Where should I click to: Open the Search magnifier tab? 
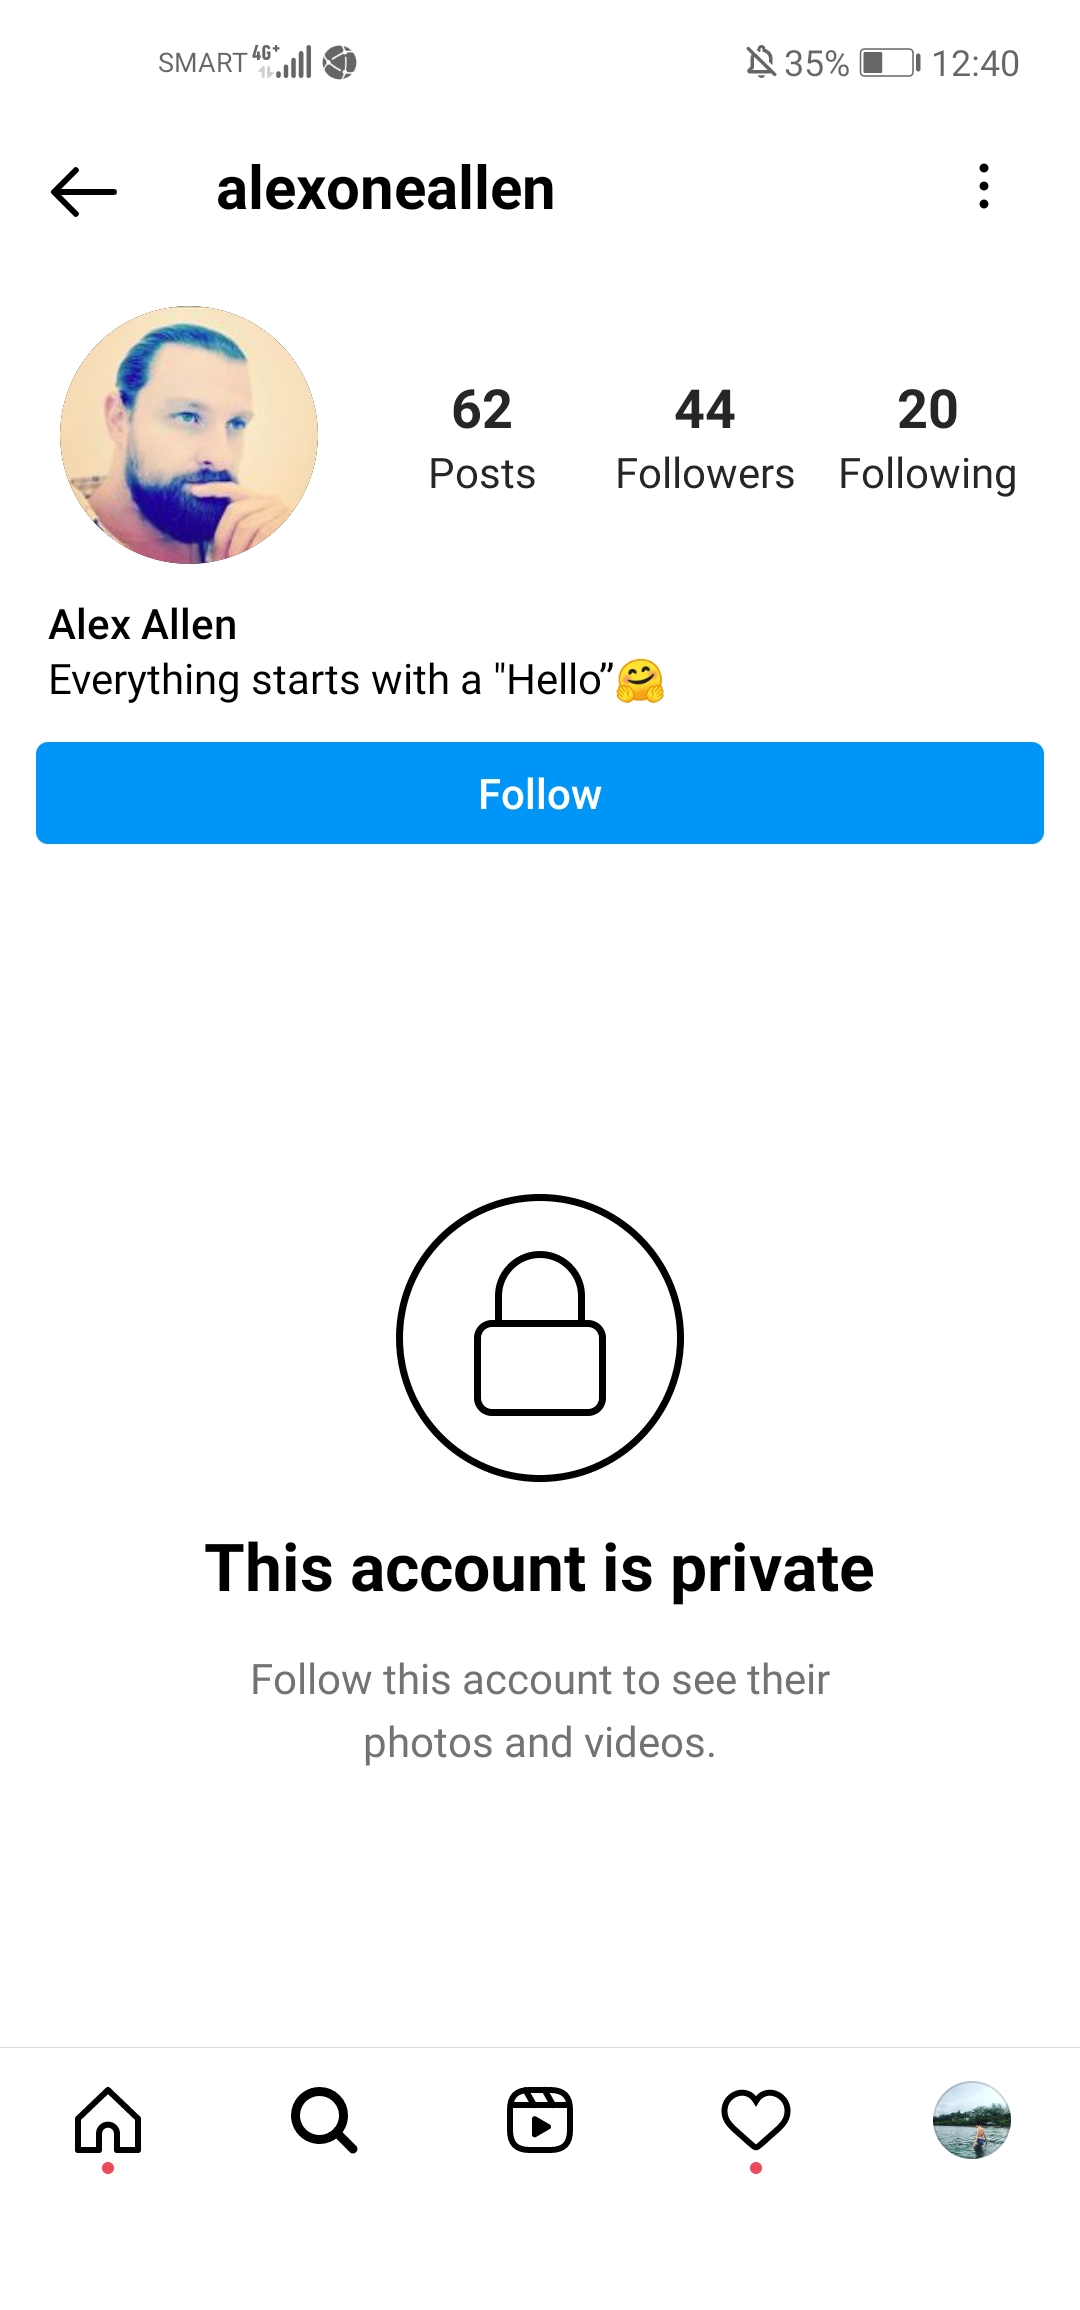(x=324, y=2120)
